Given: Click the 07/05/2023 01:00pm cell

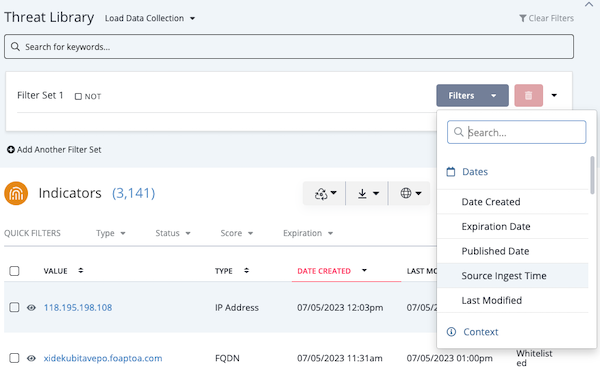Looking at the screenshot, I should 450,358.
